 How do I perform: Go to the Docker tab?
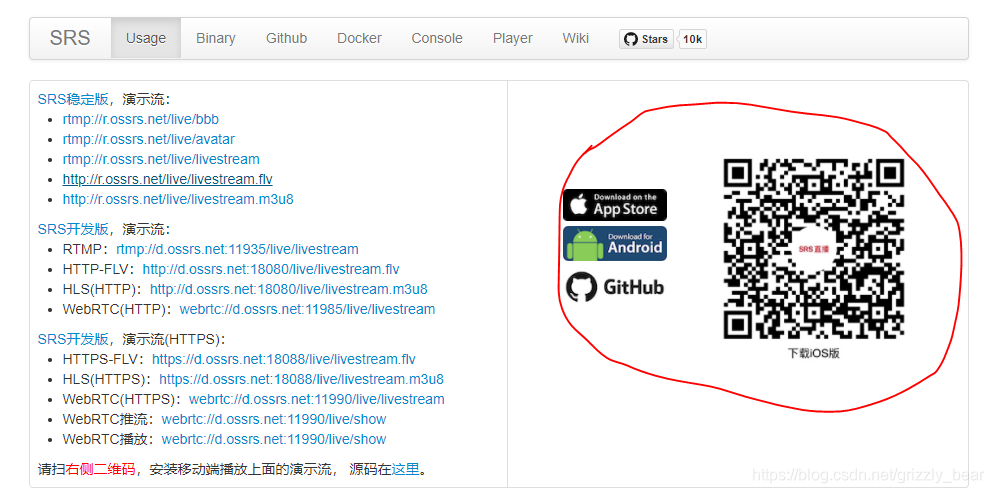point(359,38)
